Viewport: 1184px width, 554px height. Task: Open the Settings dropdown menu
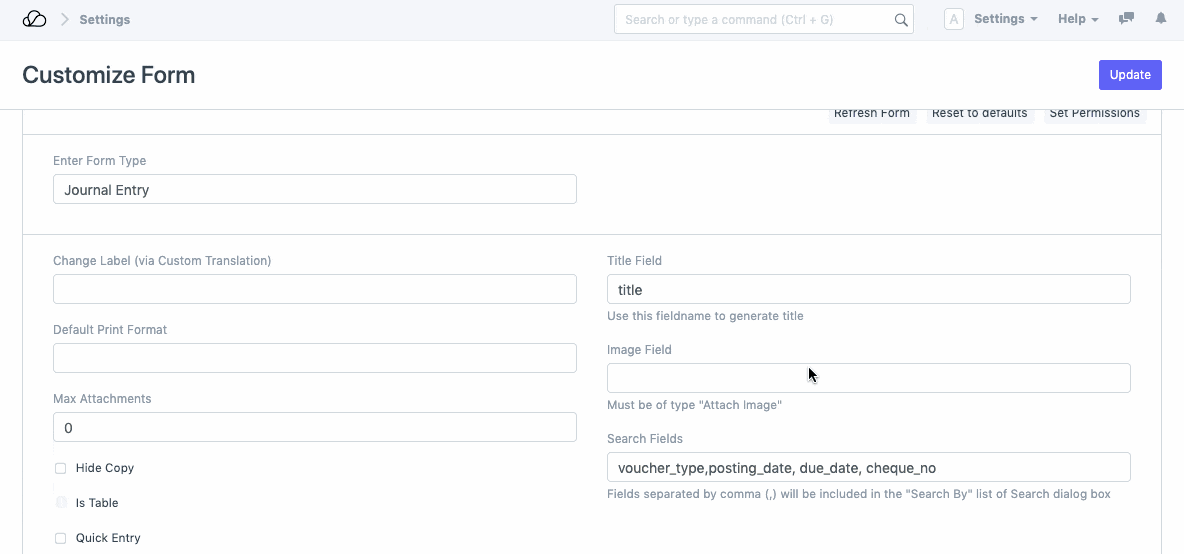pyautogui.click(x=1005, y=20)
